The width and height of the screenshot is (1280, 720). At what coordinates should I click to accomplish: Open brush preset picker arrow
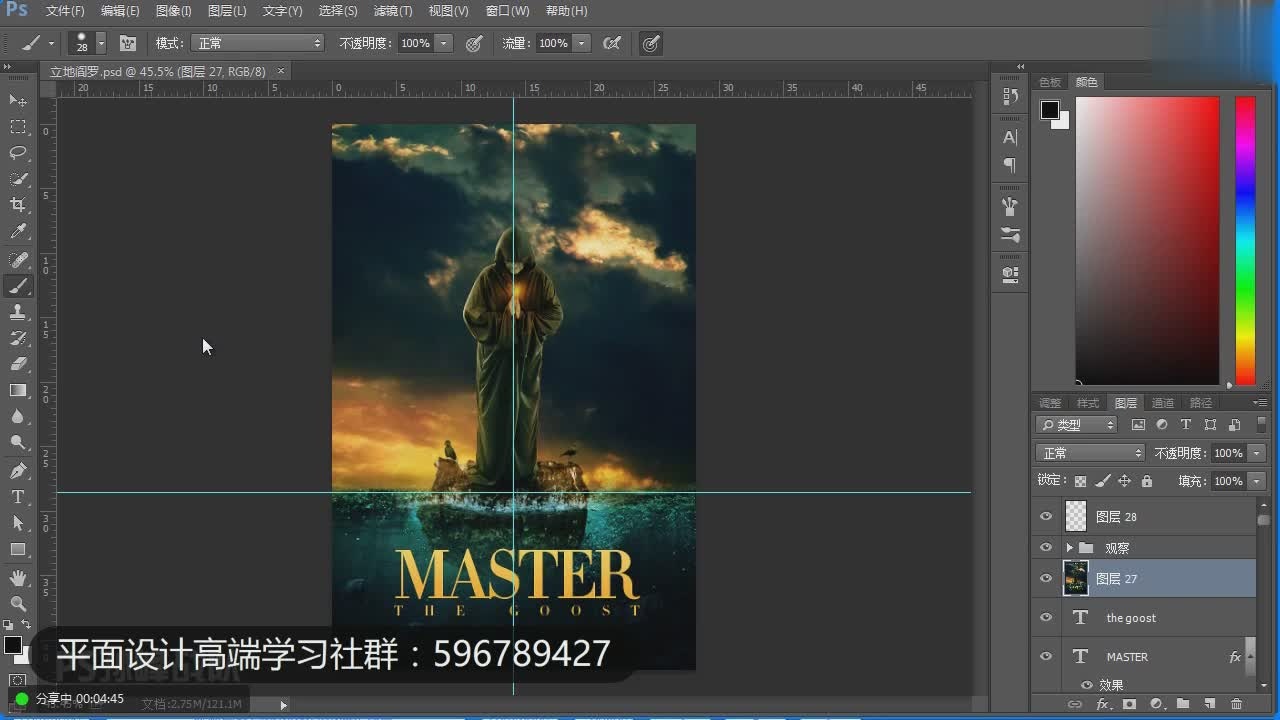coord(101,43)
